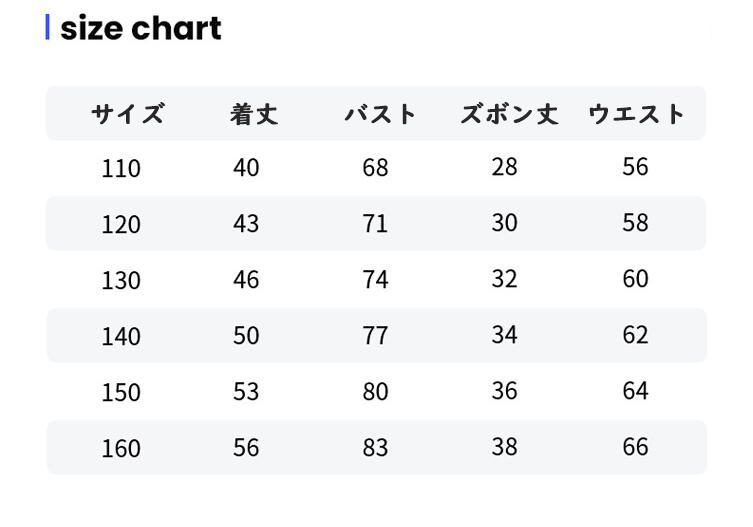Select the バスト column header
This screenshot has width=753, height=527.
pos(380,114)
